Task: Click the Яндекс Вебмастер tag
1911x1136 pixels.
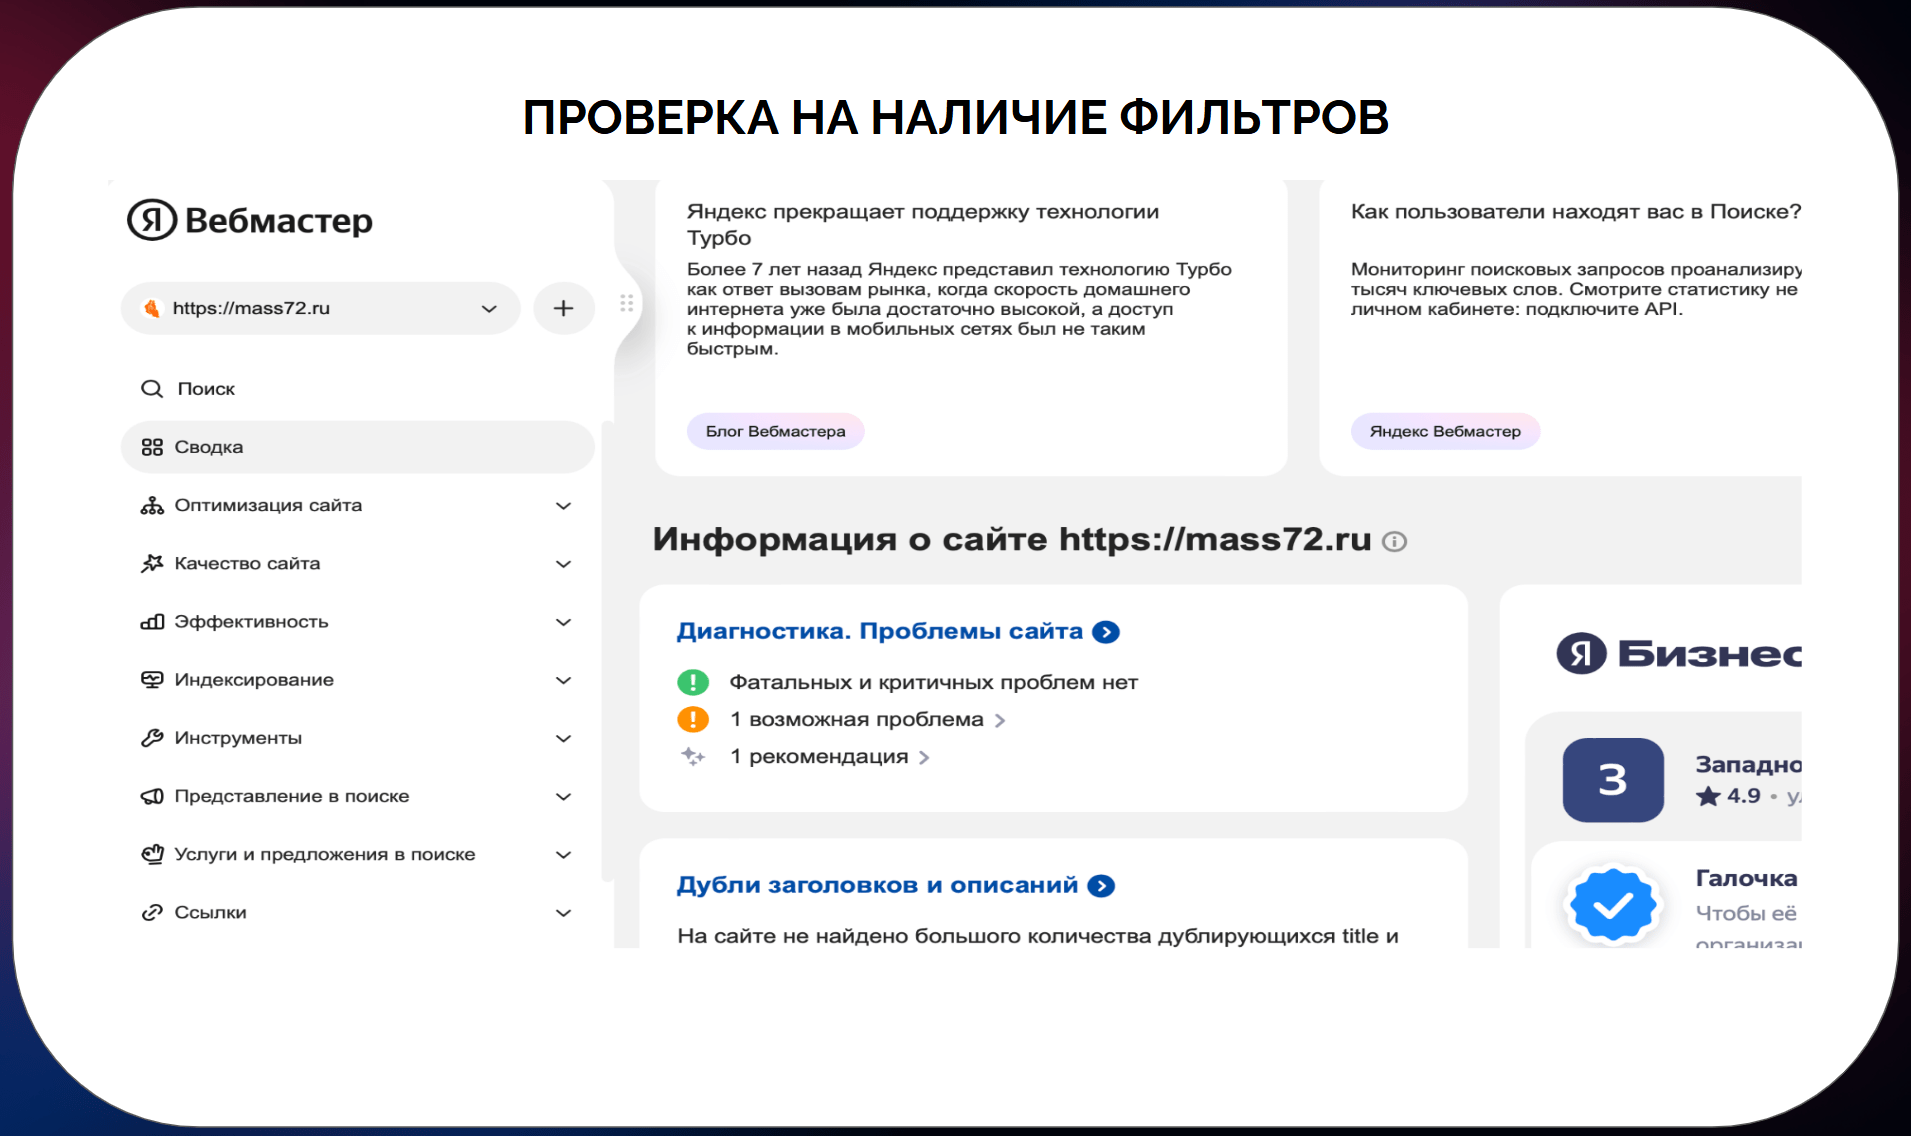Action: click(x=1444, y=431)
